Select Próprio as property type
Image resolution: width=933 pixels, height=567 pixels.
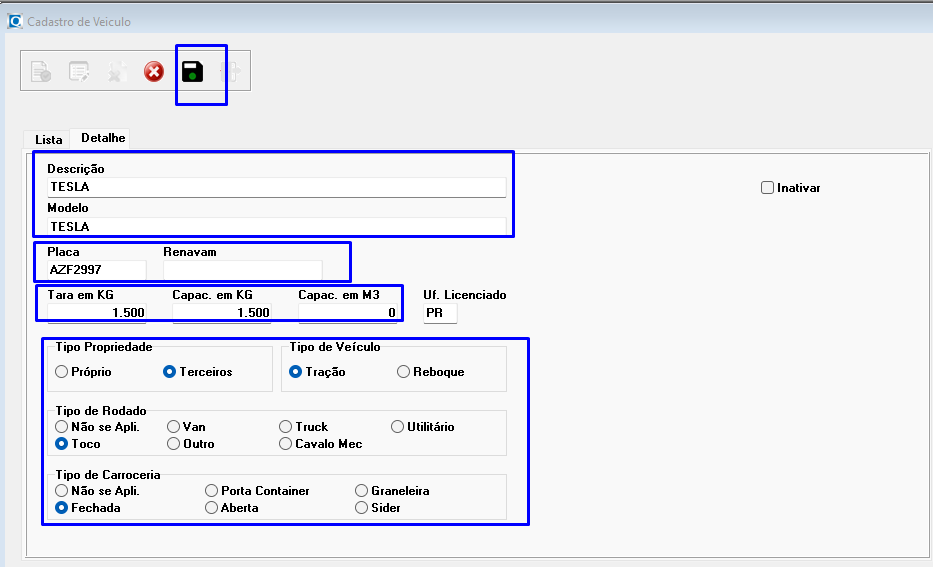point(62,372)
